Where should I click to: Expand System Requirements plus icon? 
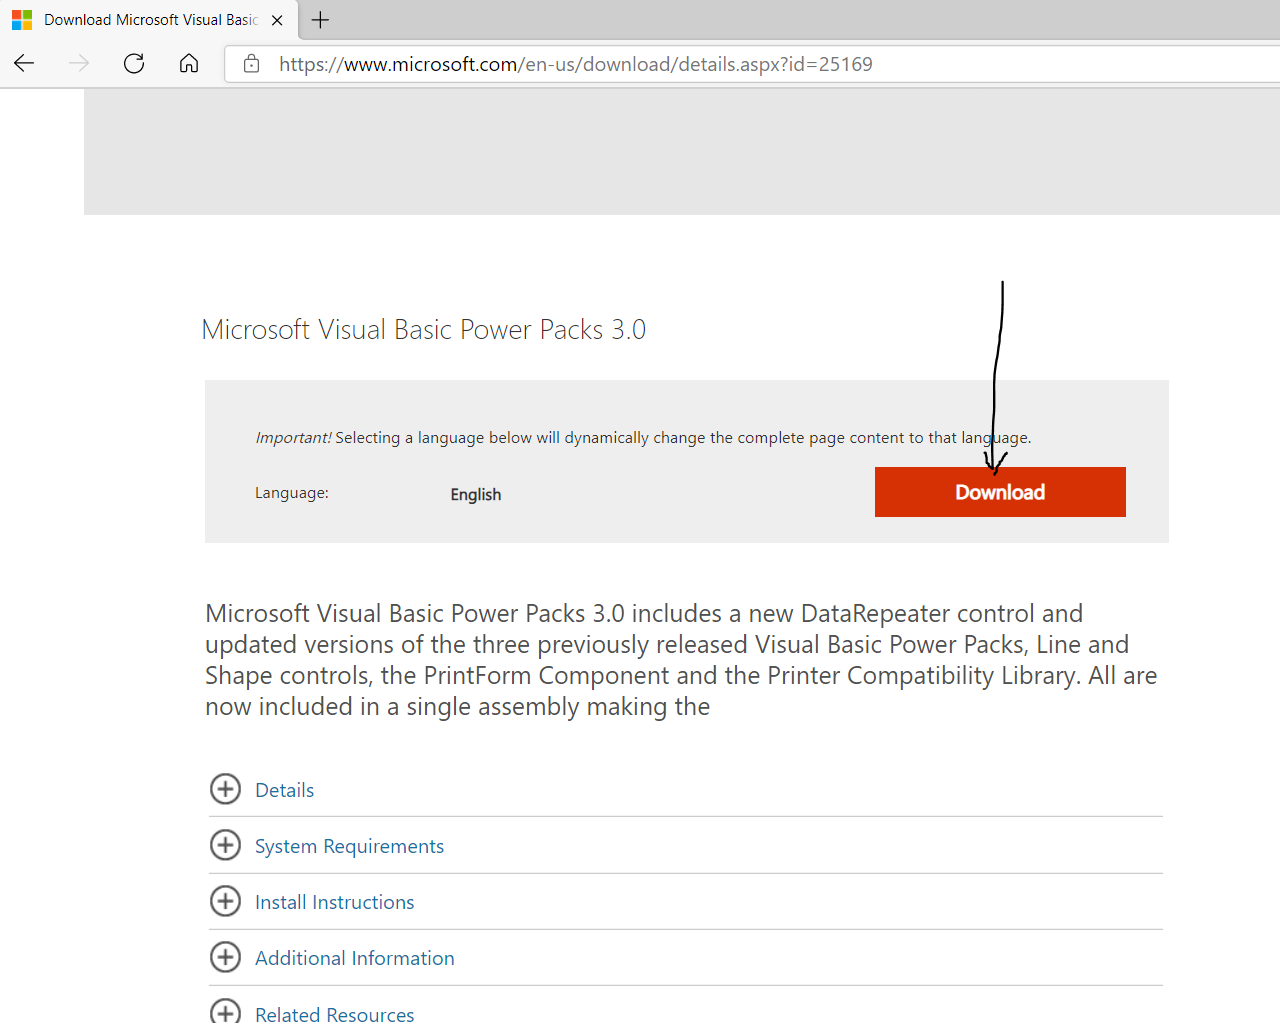[226, 845]
